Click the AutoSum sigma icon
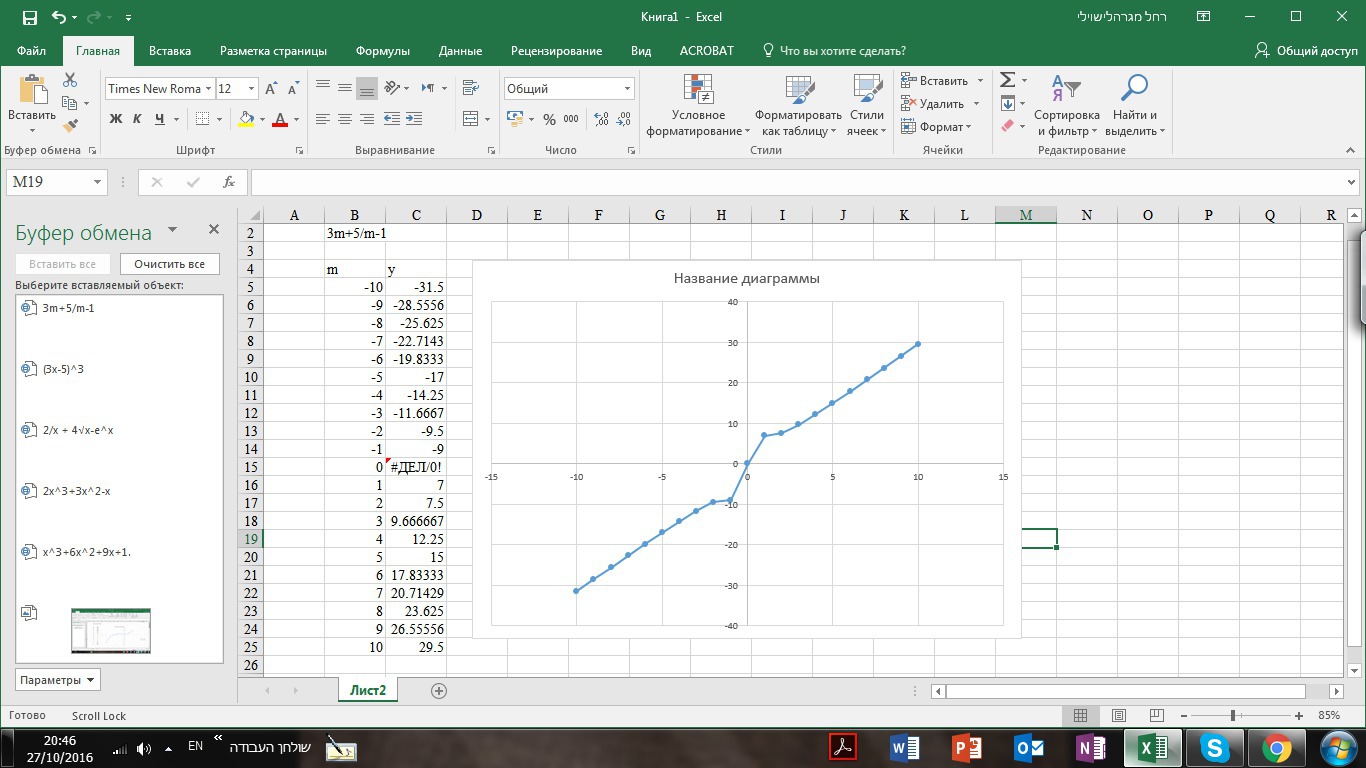The image size is (1366, 768). click(1008, 80)
